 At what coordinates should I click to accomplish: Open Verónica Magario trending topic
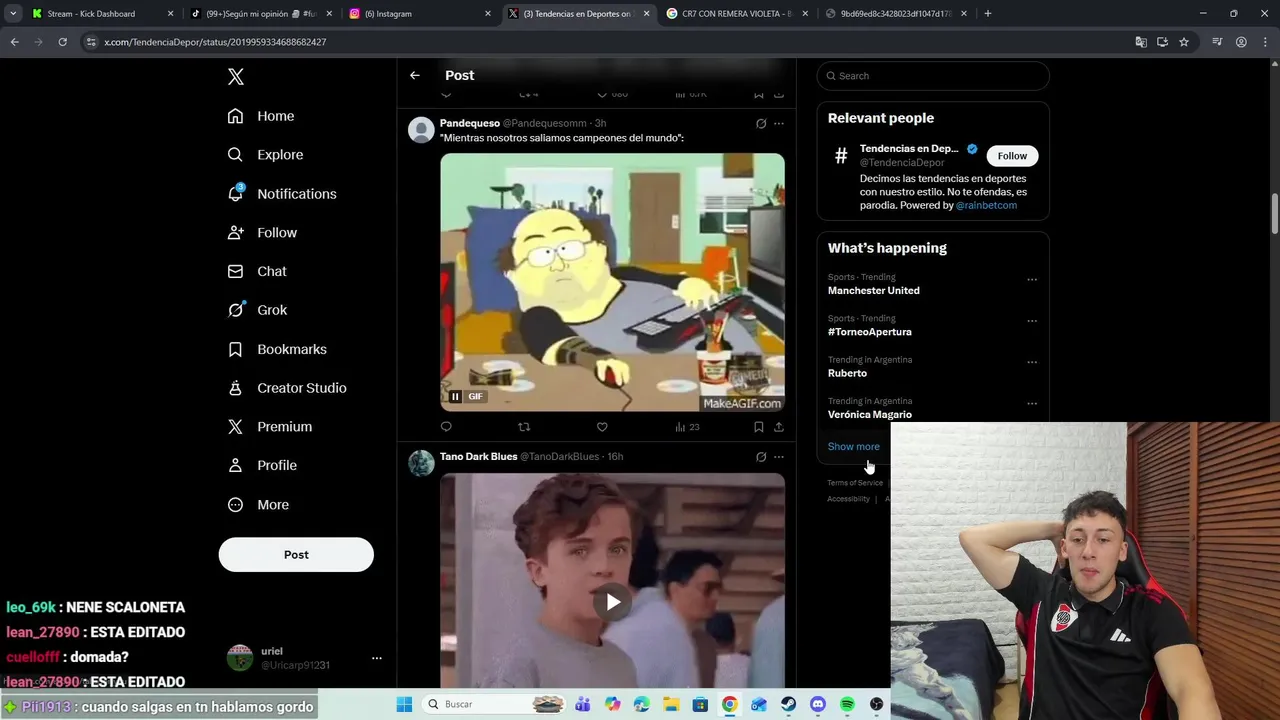pyautogui.click(x=870, y=414)
